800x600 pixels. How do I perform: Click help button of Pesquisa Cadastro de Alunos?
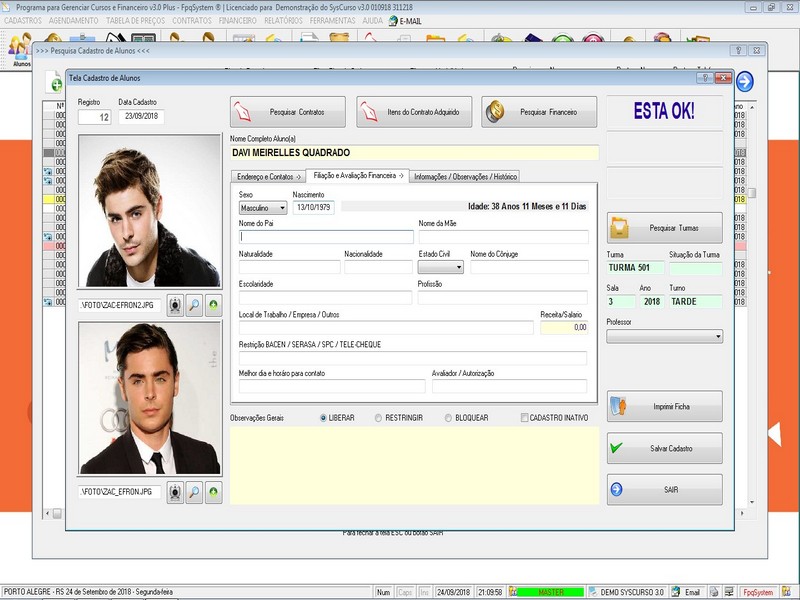click(x=738, y=51)
